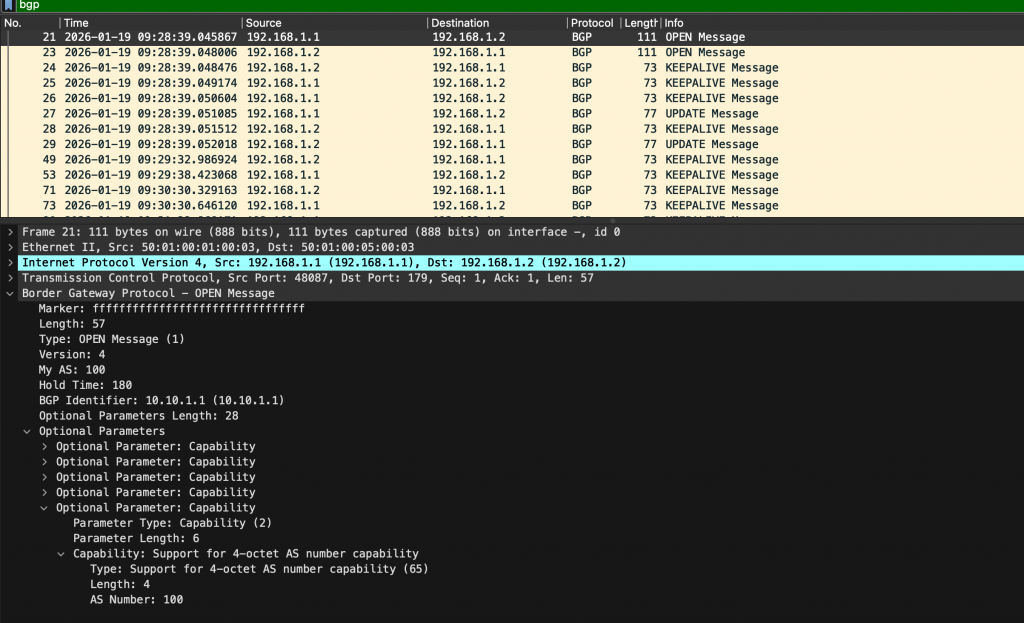Select packet 21 OPEN Message row
The height and width of the screenshot is (623, 1024).
500,37
